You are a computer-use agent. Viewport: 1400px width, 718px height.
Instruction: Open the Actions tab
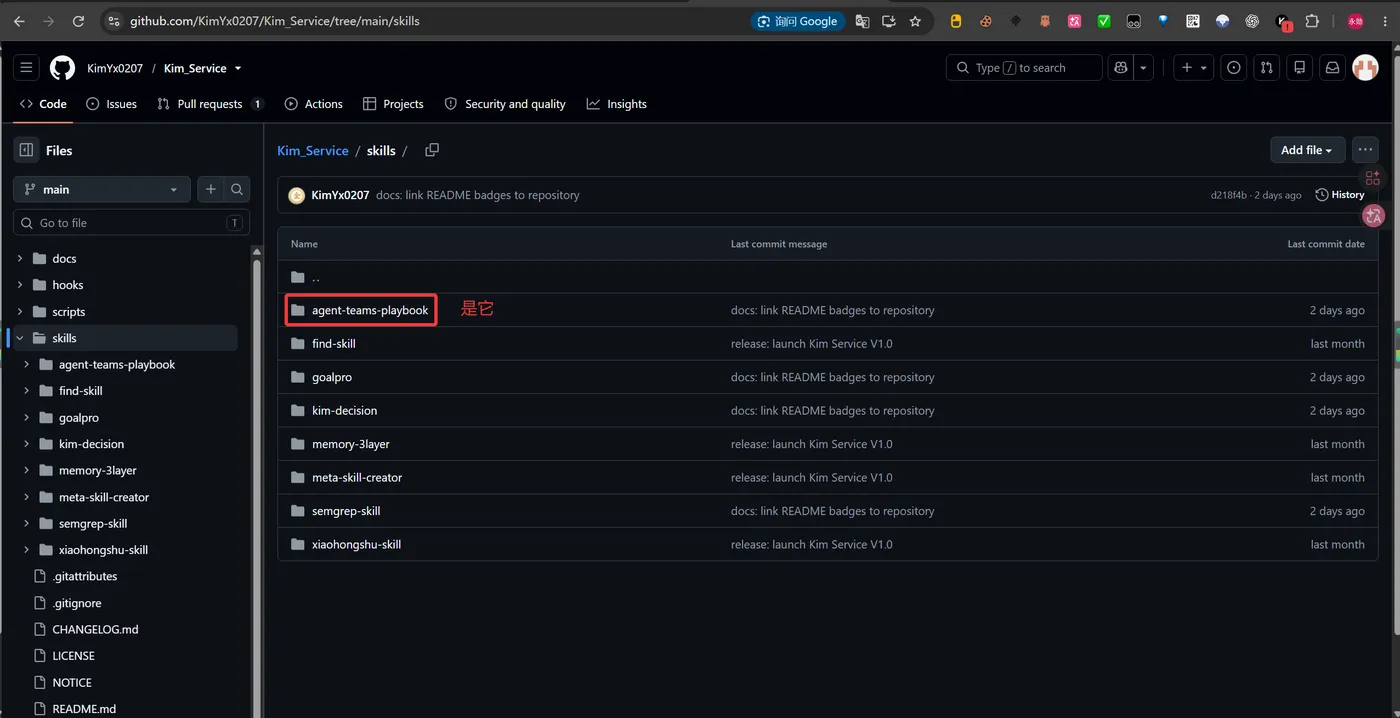click(313, 104)
